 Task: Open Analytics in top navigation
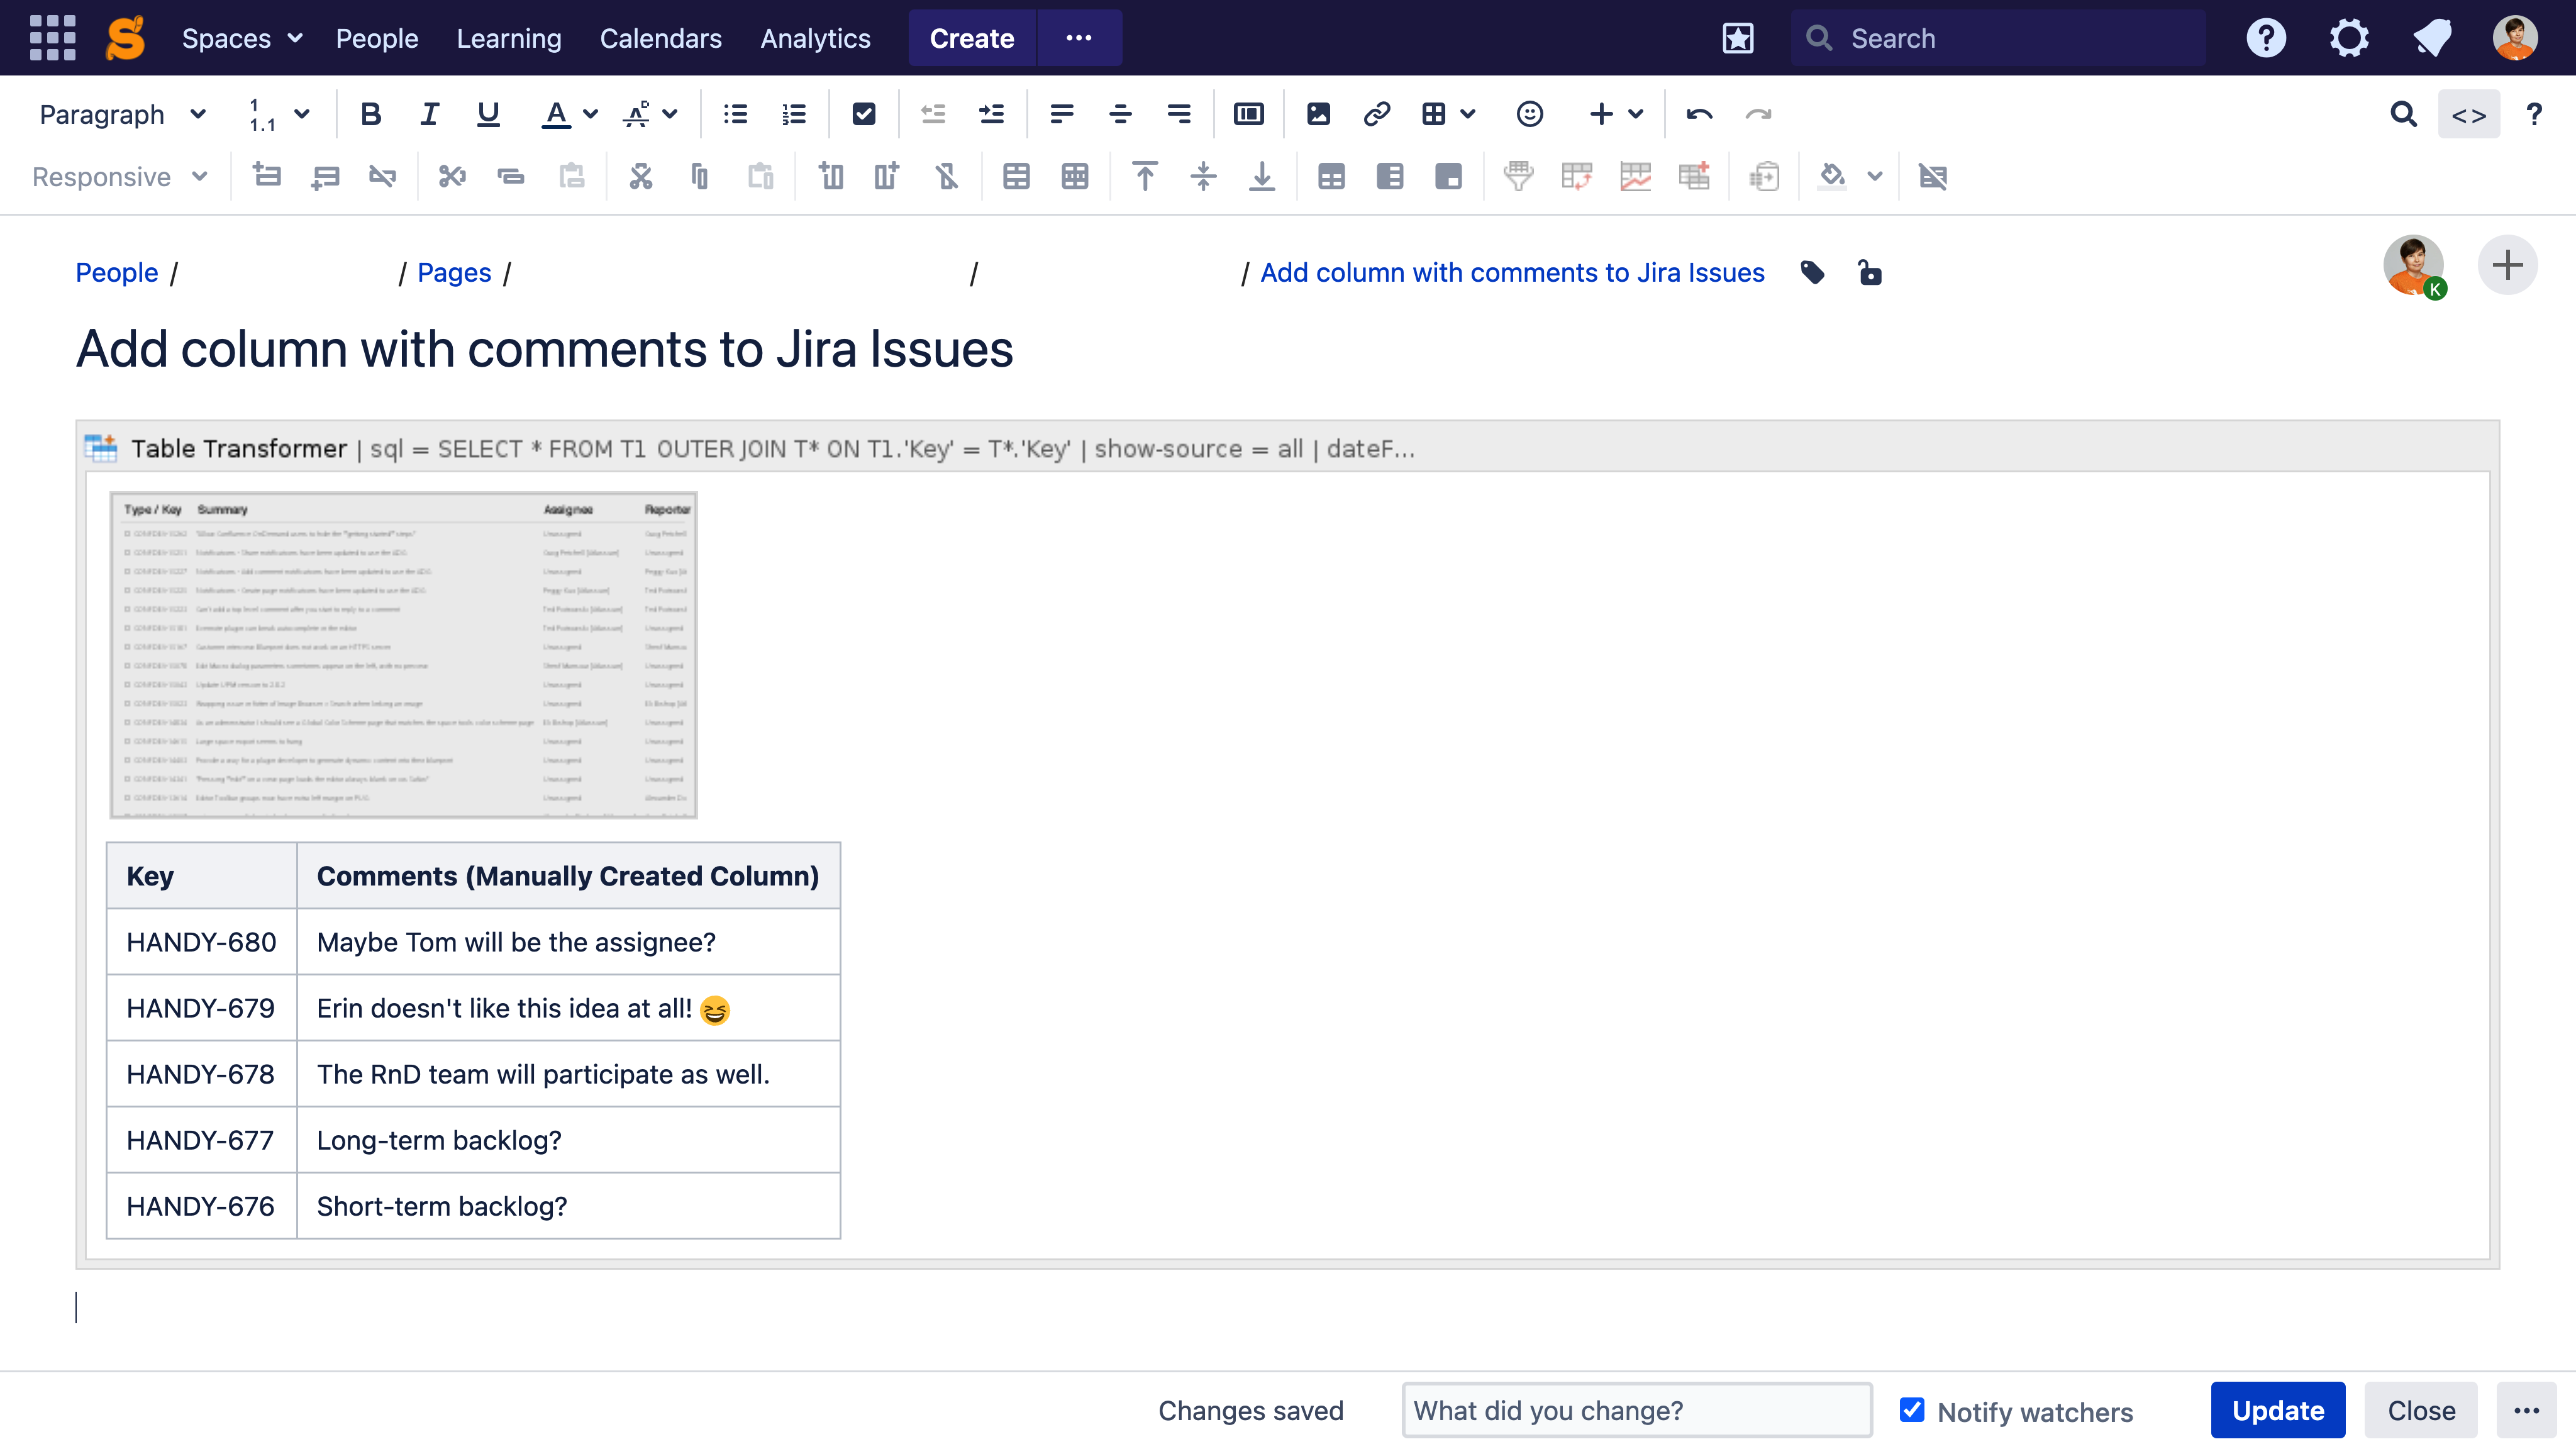click(815, 38)
